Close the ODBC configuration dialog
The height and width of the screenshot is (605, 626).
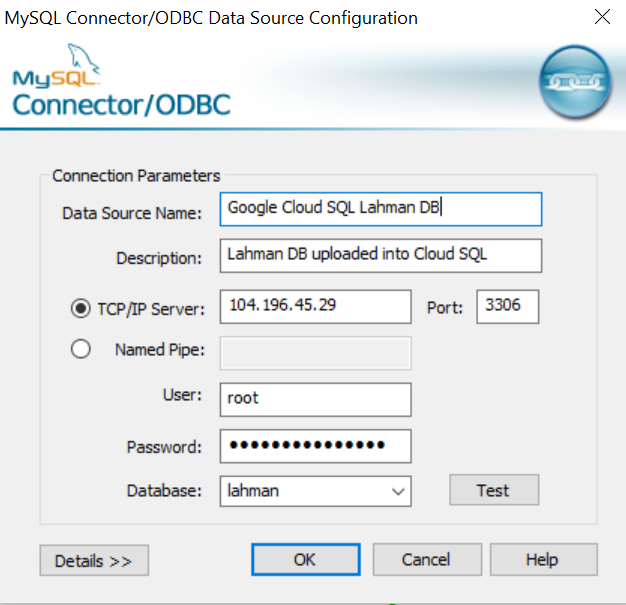pos(602,17)
